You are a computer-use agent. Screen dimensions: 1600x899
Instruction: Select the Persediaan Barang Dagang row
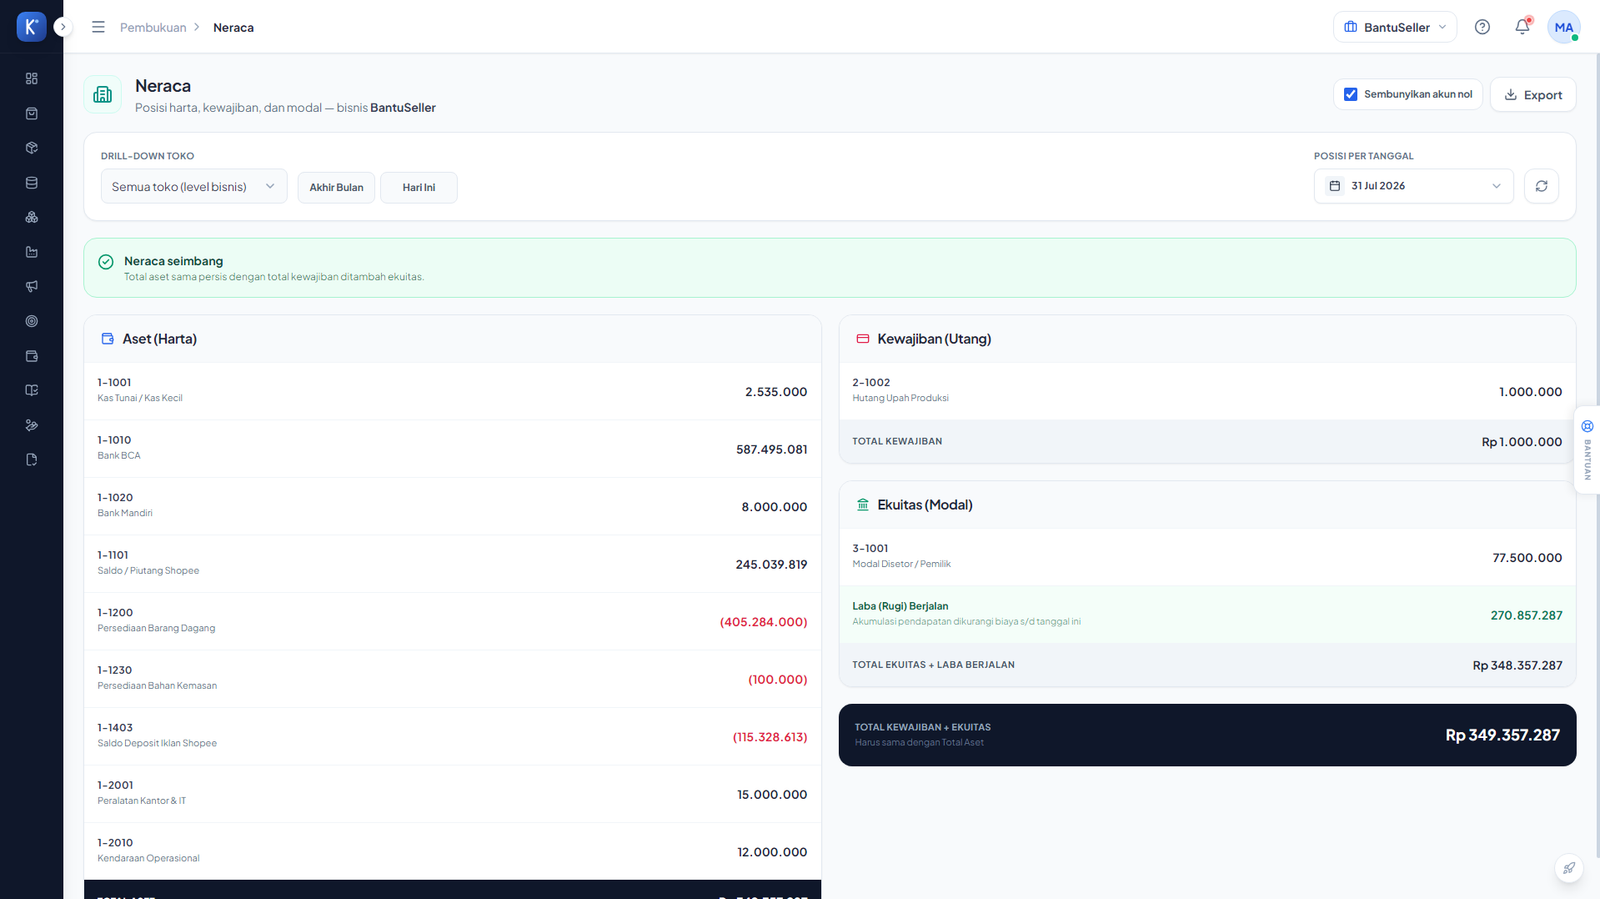point(452,621)
